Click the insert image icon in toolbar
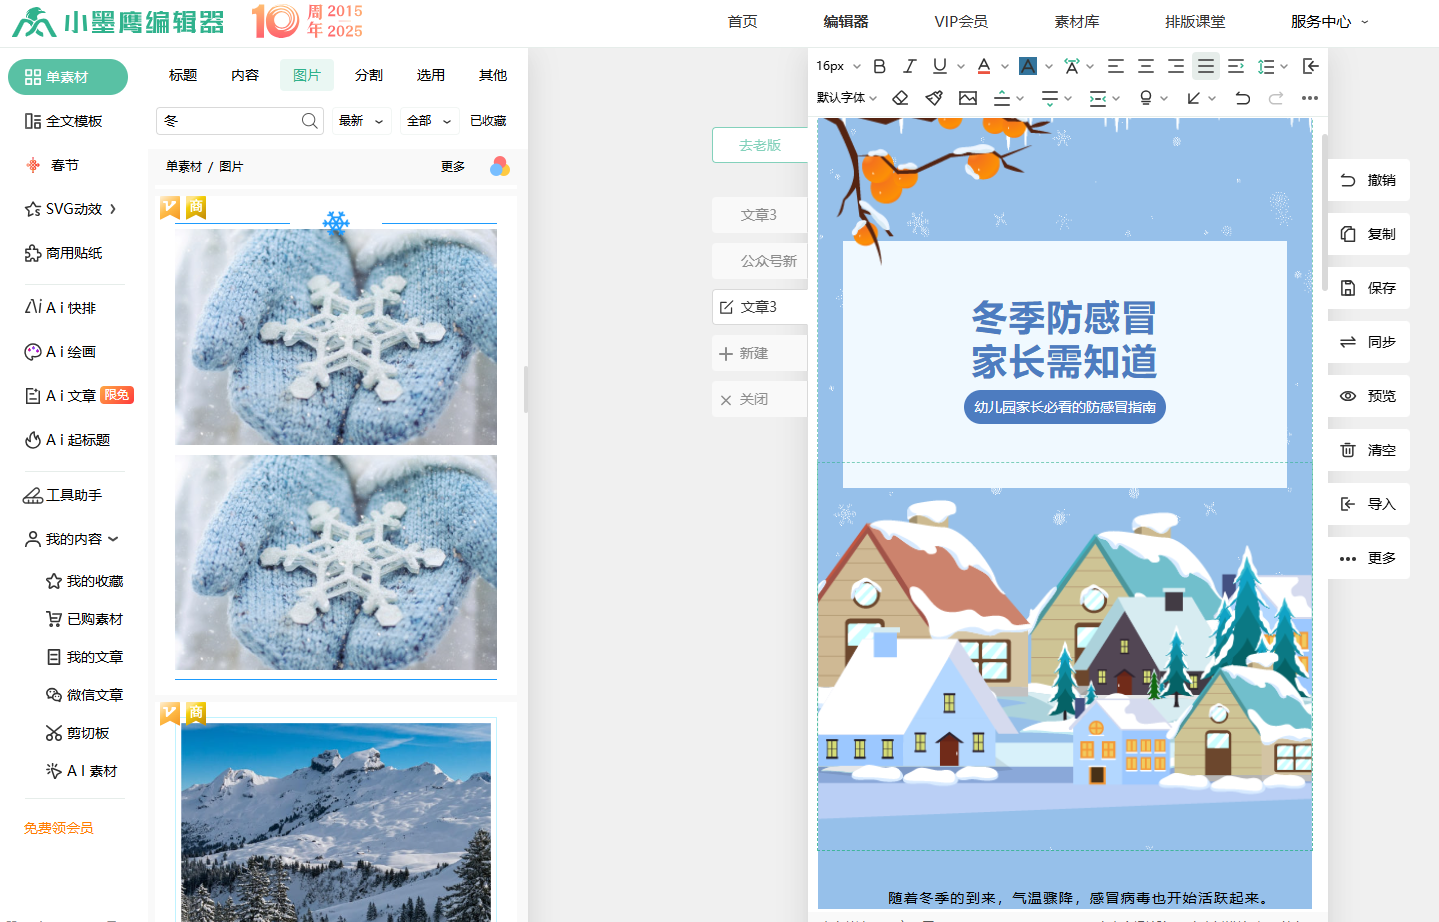Screen dimensions: 1439x922 pos(967,98)
